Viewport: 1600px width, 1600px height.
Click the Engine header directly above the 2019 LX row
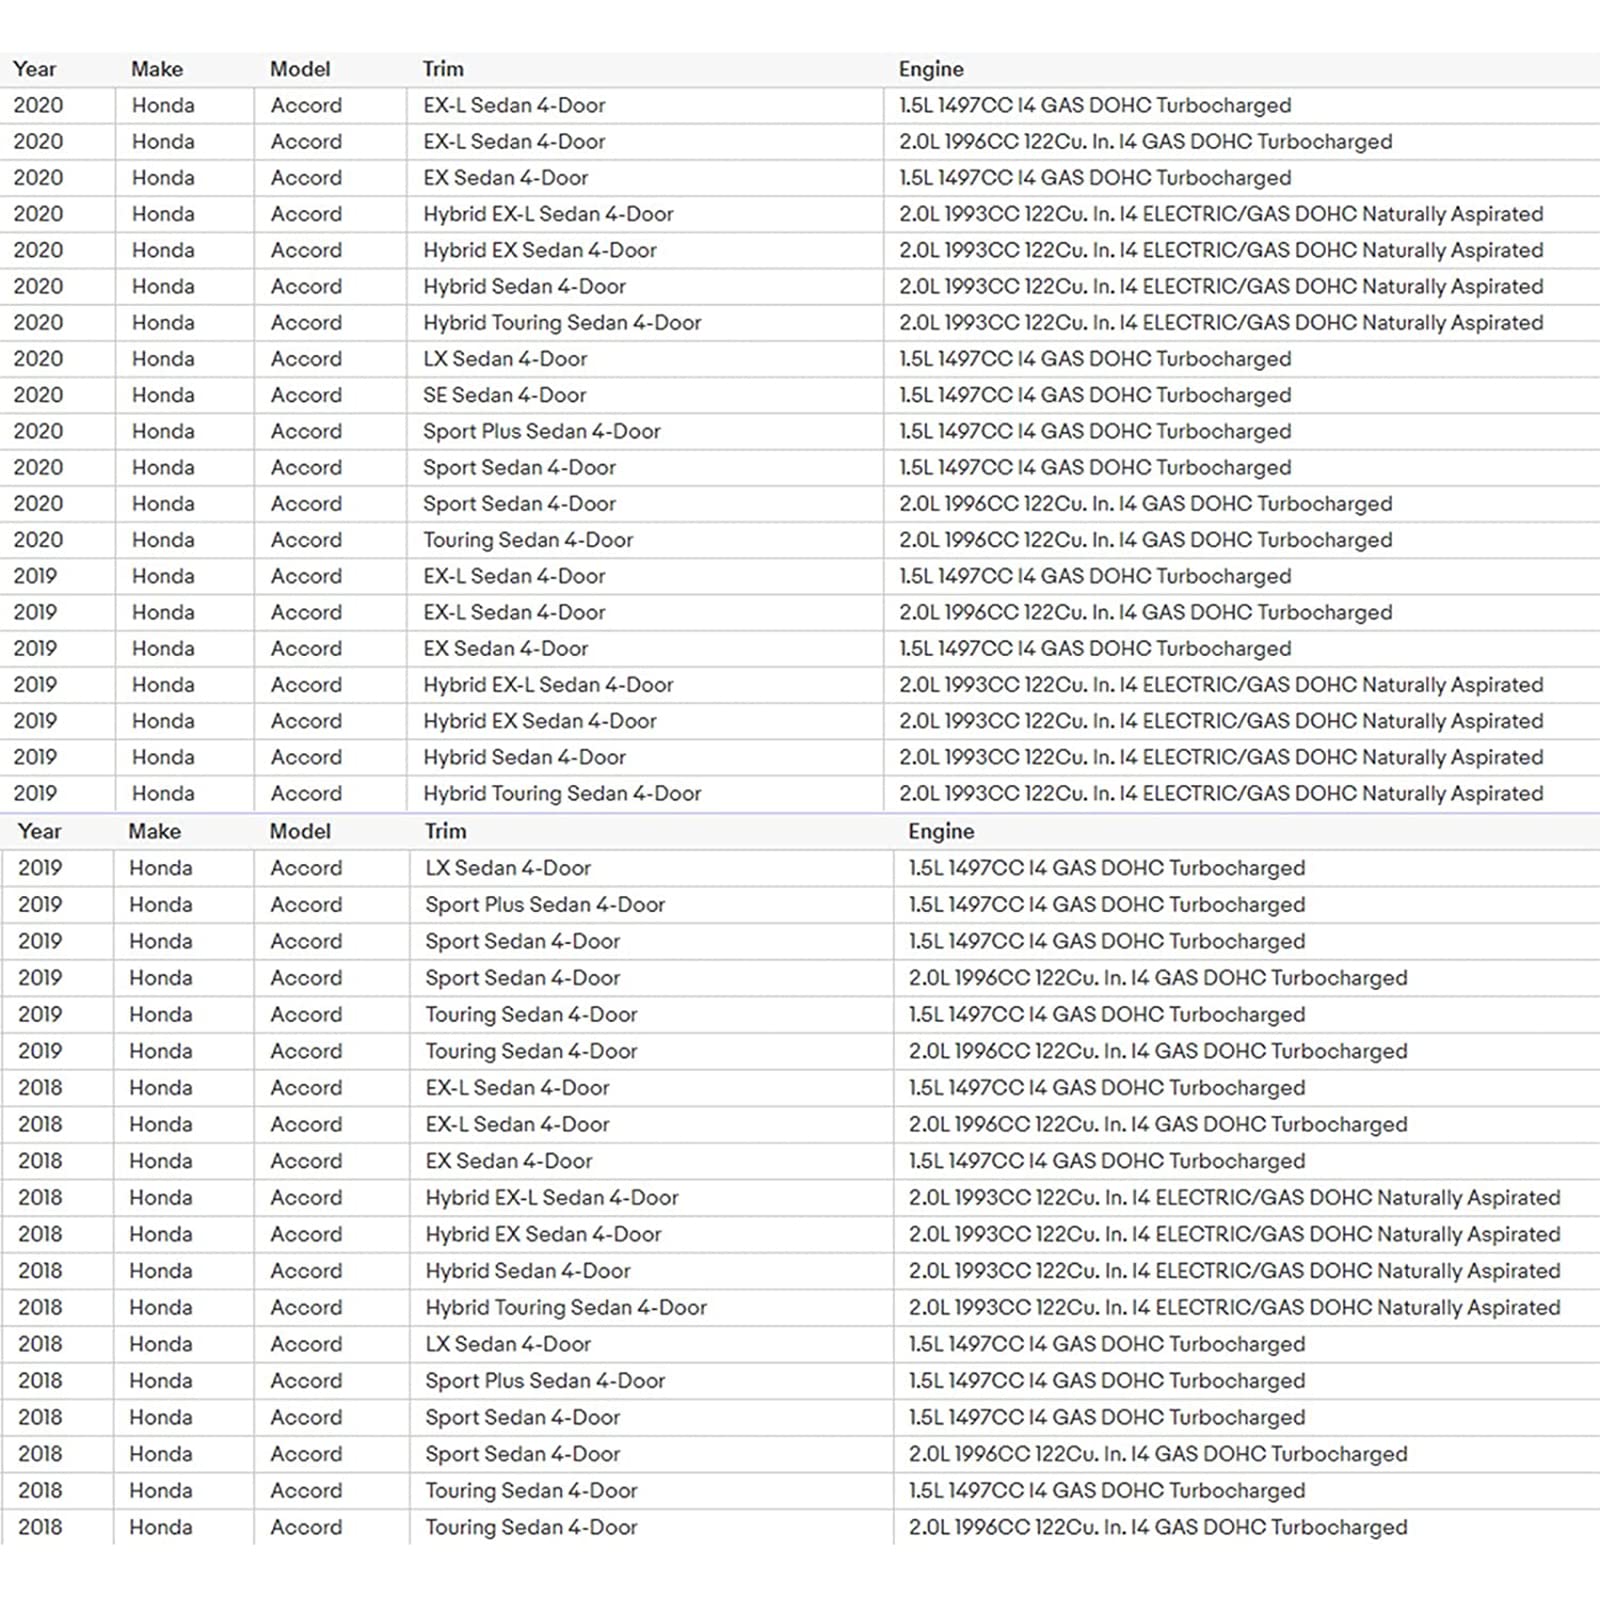941,831
